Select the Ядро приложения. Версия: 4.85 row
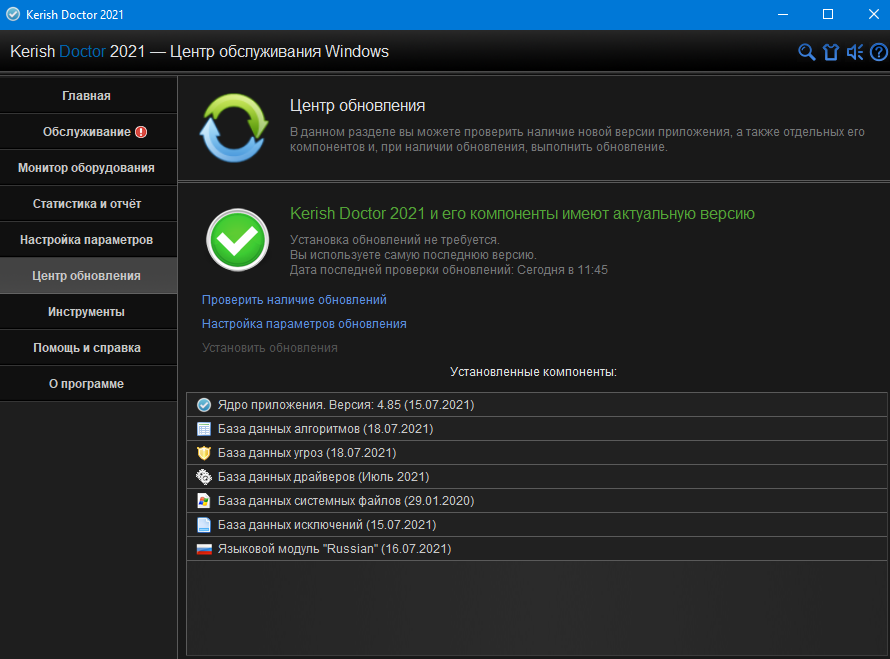The height and width of the screenshot is (659, 890). click(x=536, y=405)
